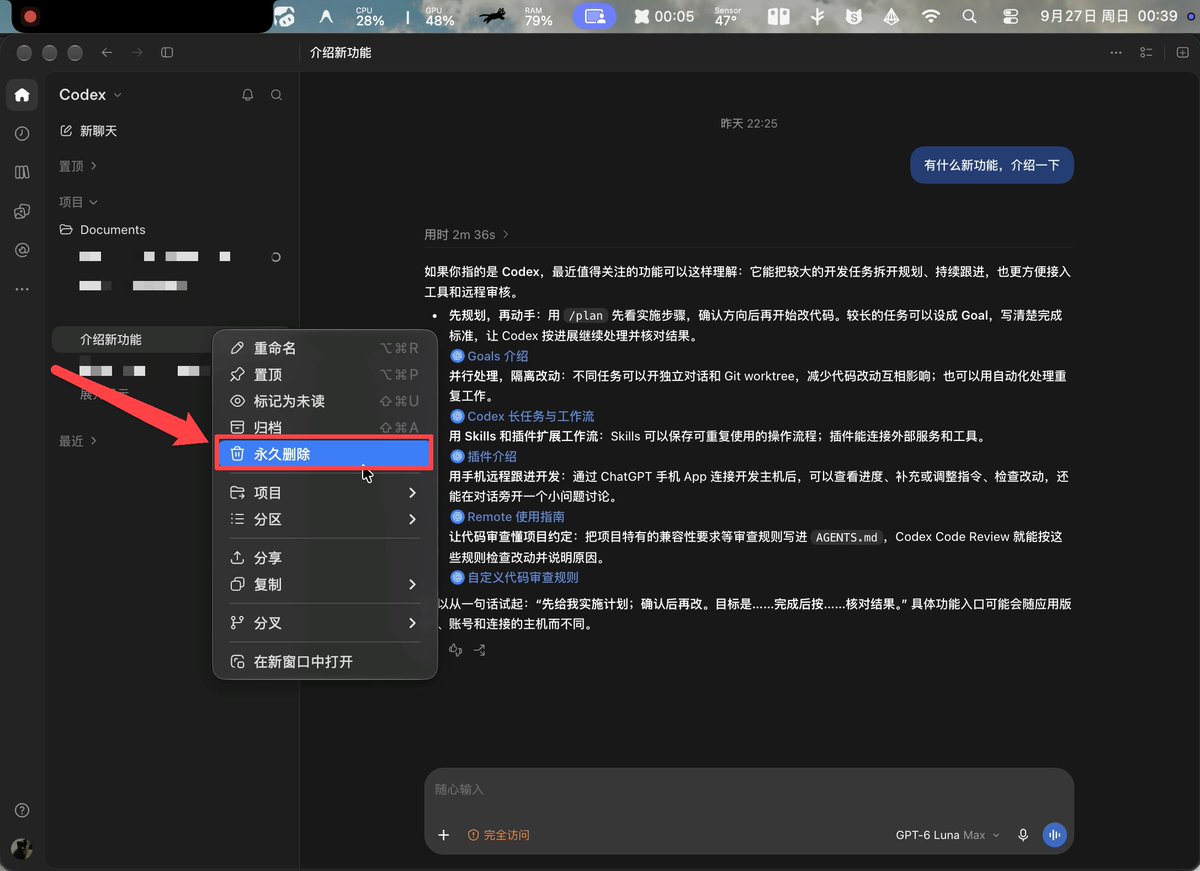The width and height of the screenshot is (1200, 871).
Task: Click 完全访问 permission button
Action: pos(499,835)
